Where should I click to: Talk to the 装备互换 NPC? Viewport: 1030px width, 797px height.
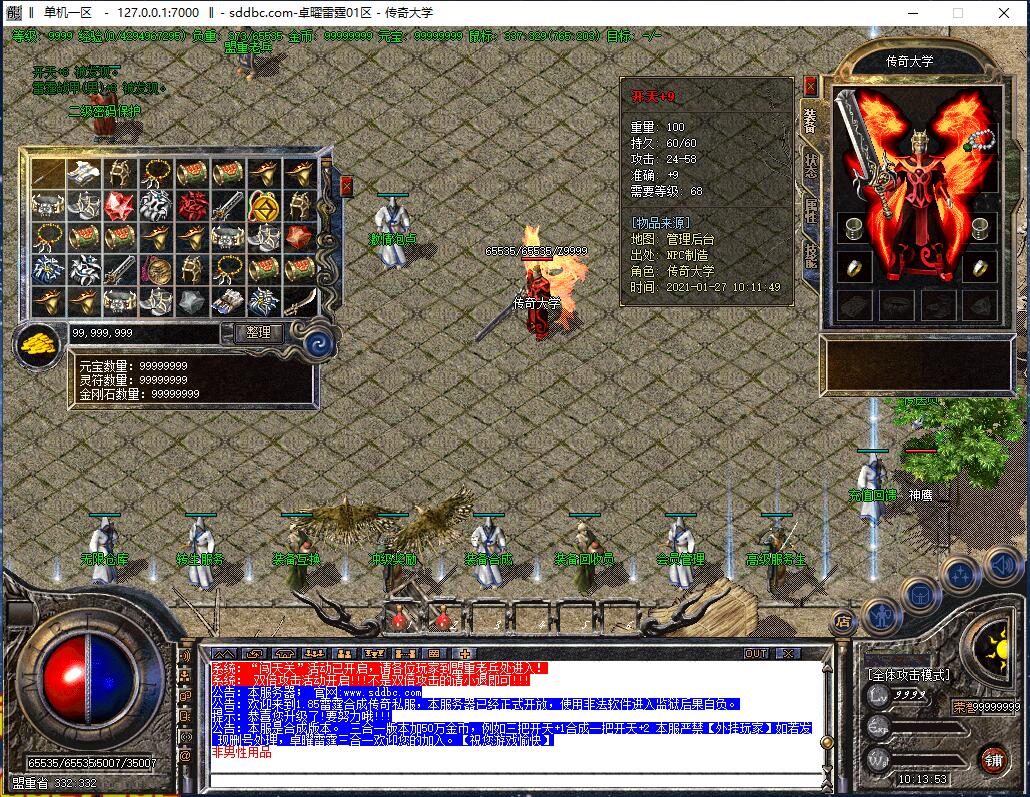coord(296,553)
